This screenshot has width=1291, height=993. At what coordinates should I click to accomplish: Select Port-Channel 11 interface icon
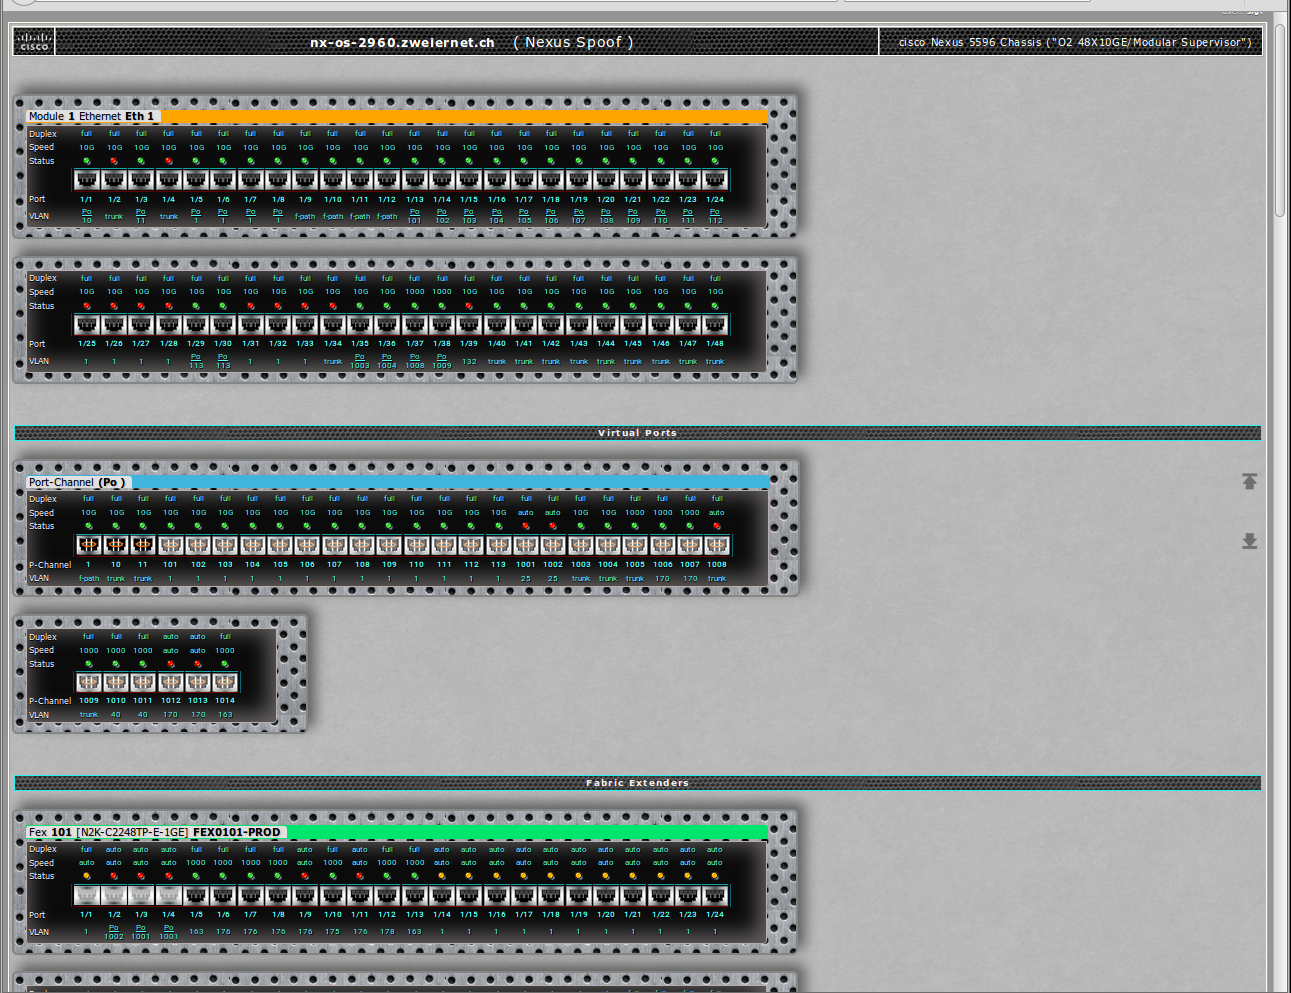tap(143, 545)
